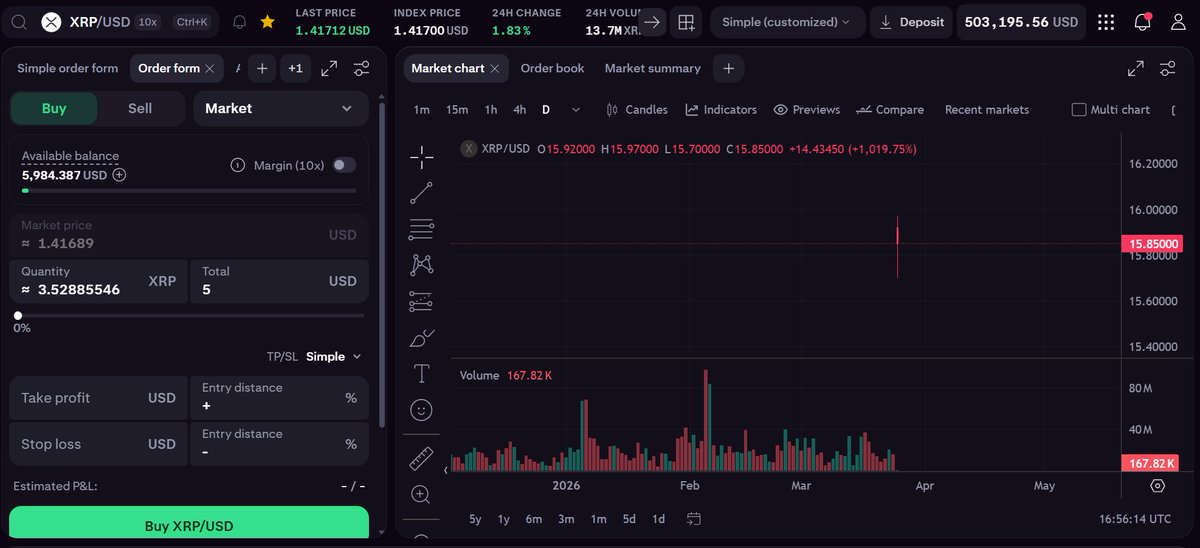Open price alerts bell beside XRP/USD
This screenshot has width=1200, height=548.
point(239,21)
